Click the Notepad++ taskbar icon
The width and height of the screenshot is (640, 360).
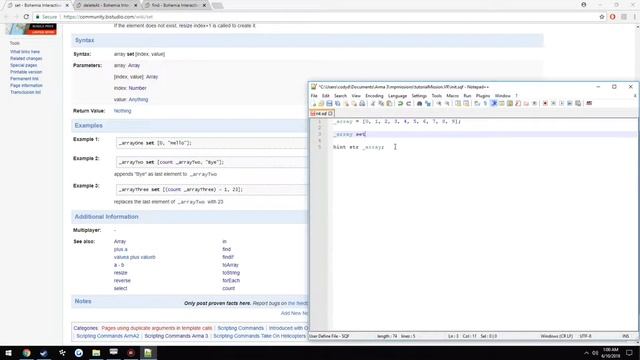[148, 353]
